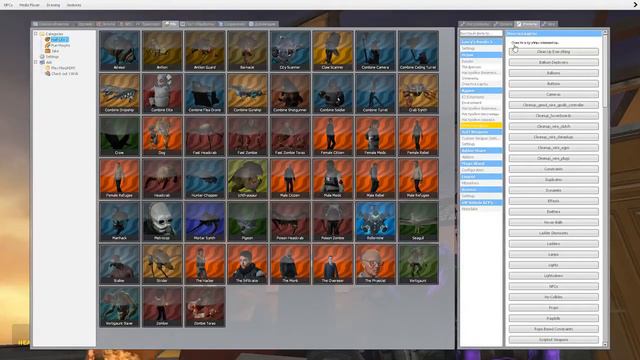Spawn the Zombie Torso NPC

(x=205, y=307)
